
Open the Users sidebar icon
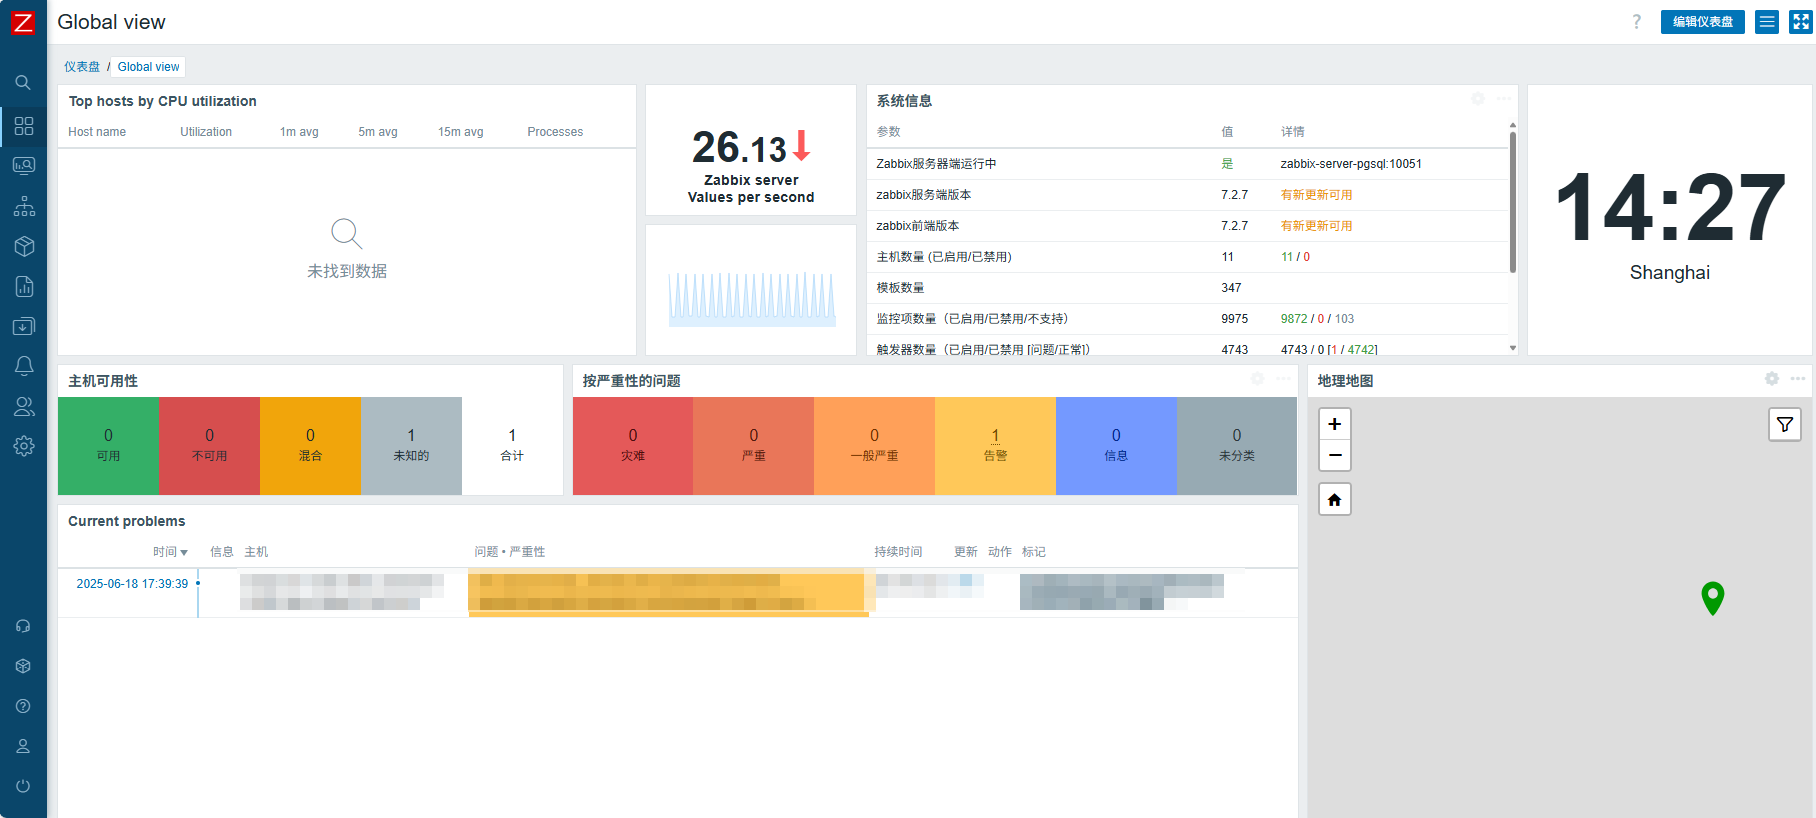[x=24, y=406]
